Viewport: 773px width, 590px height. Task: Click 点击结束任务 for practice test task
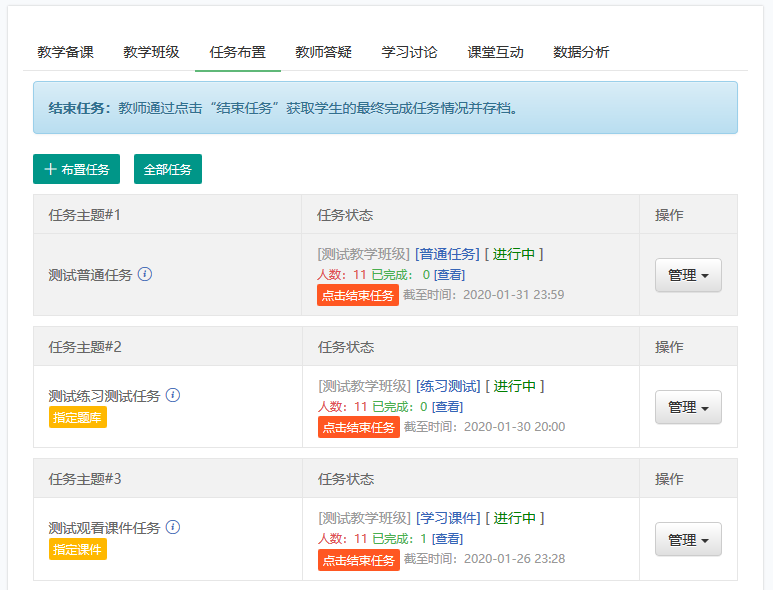pyautogui.click(x=358, y=427)
